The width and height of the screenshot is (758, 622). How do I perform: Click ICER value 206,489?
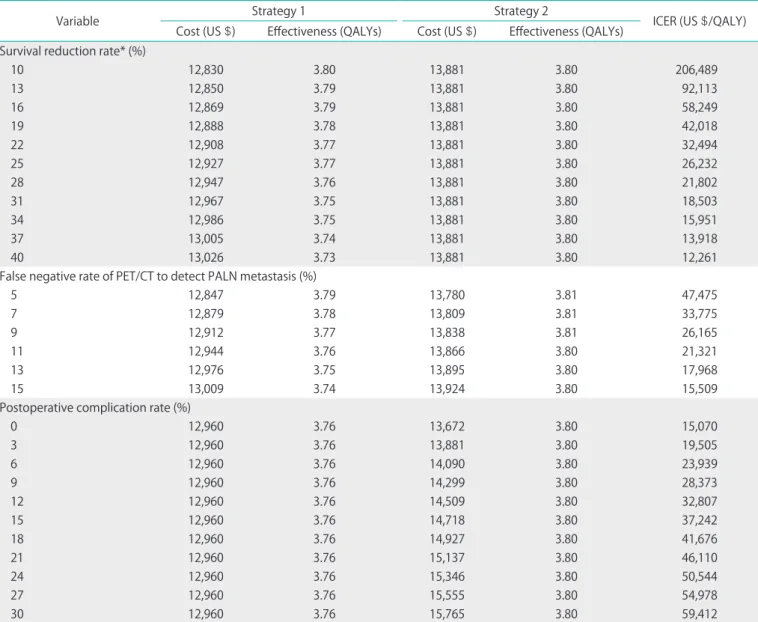(697, 70)
